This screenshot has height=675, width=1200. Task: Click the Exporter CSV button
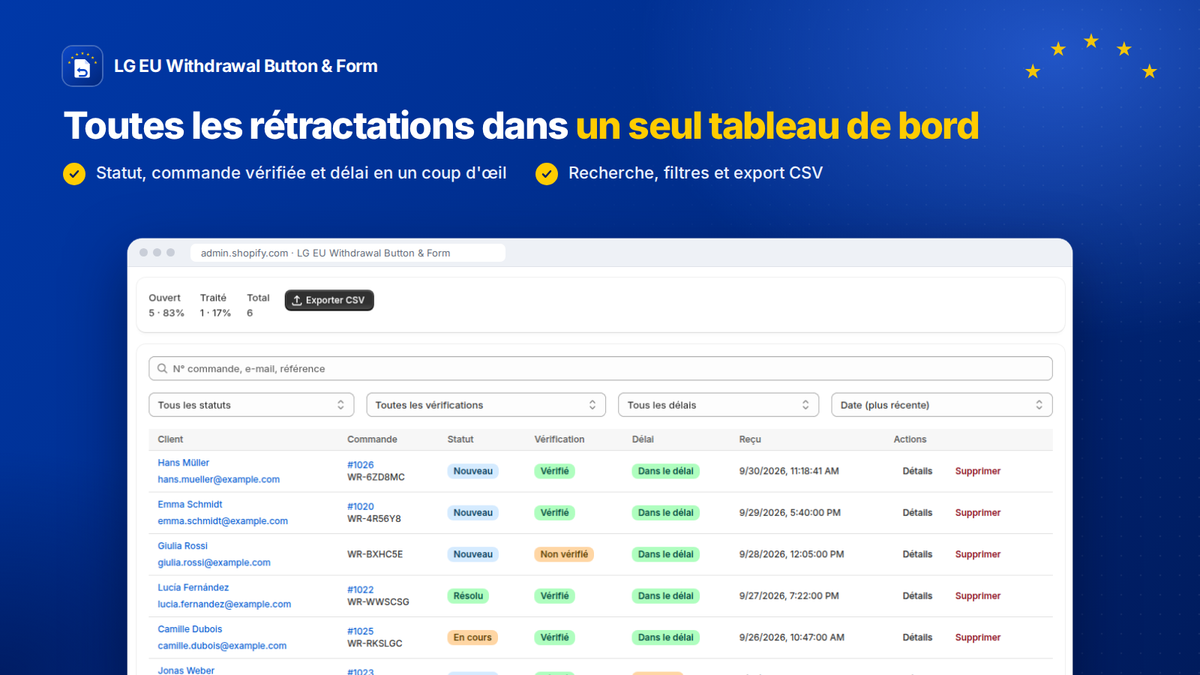click(x=329, y=300)
